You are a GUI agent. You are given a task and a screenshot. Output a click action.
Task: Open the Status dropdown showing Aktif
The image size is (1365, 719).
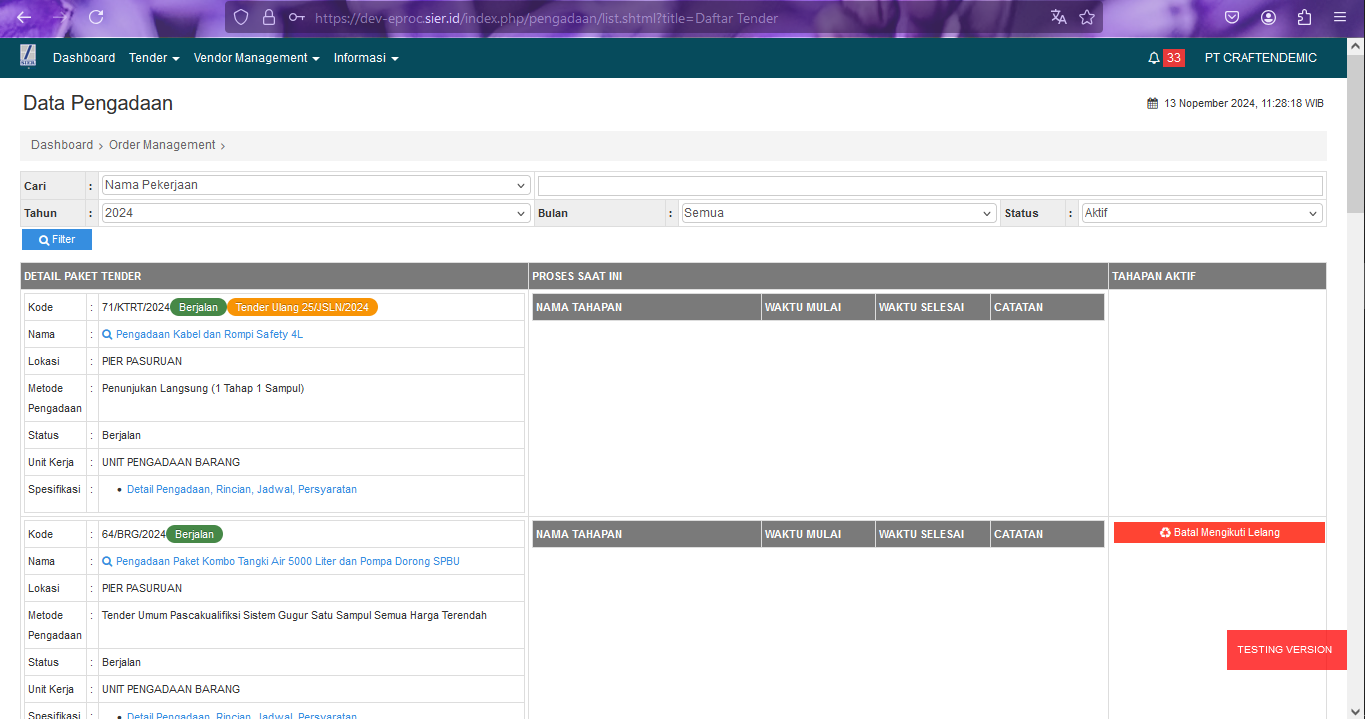point(1201,213)
